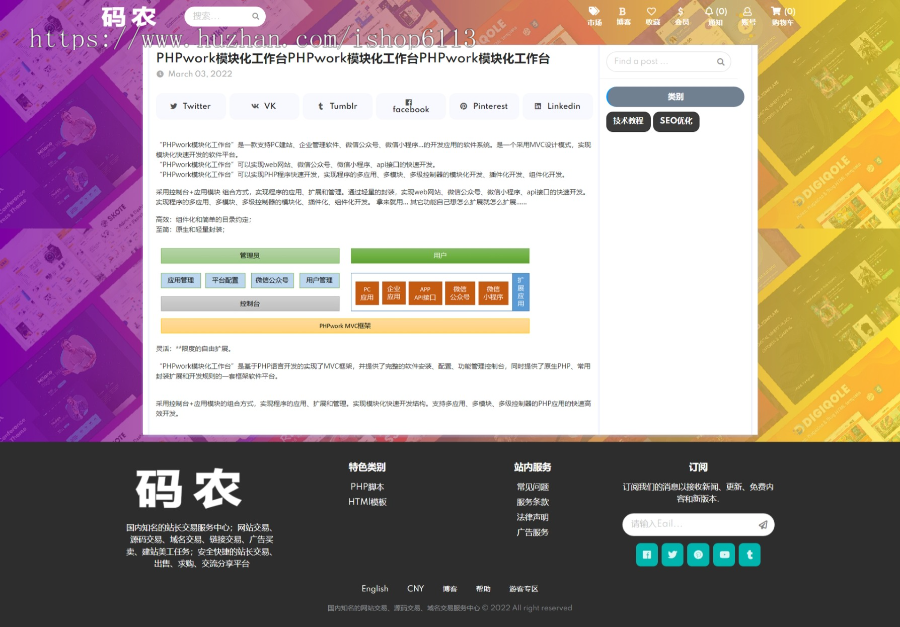Submit subscription with the paper plane icon
This screenshot has height=627, width=900.
pyautogui.click(x=763, y=524)
